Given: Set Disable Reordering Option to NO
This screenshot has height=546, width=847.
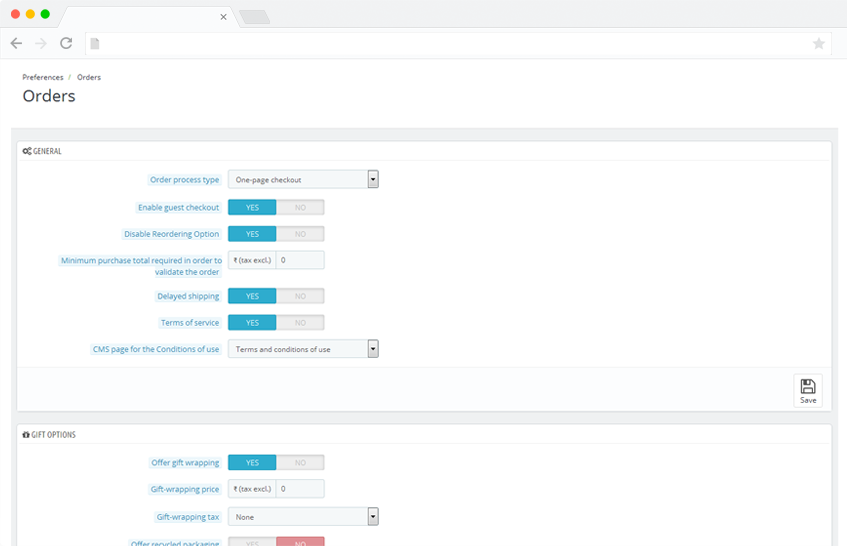Looking at the screenshot, I should [x=300, y=234].
